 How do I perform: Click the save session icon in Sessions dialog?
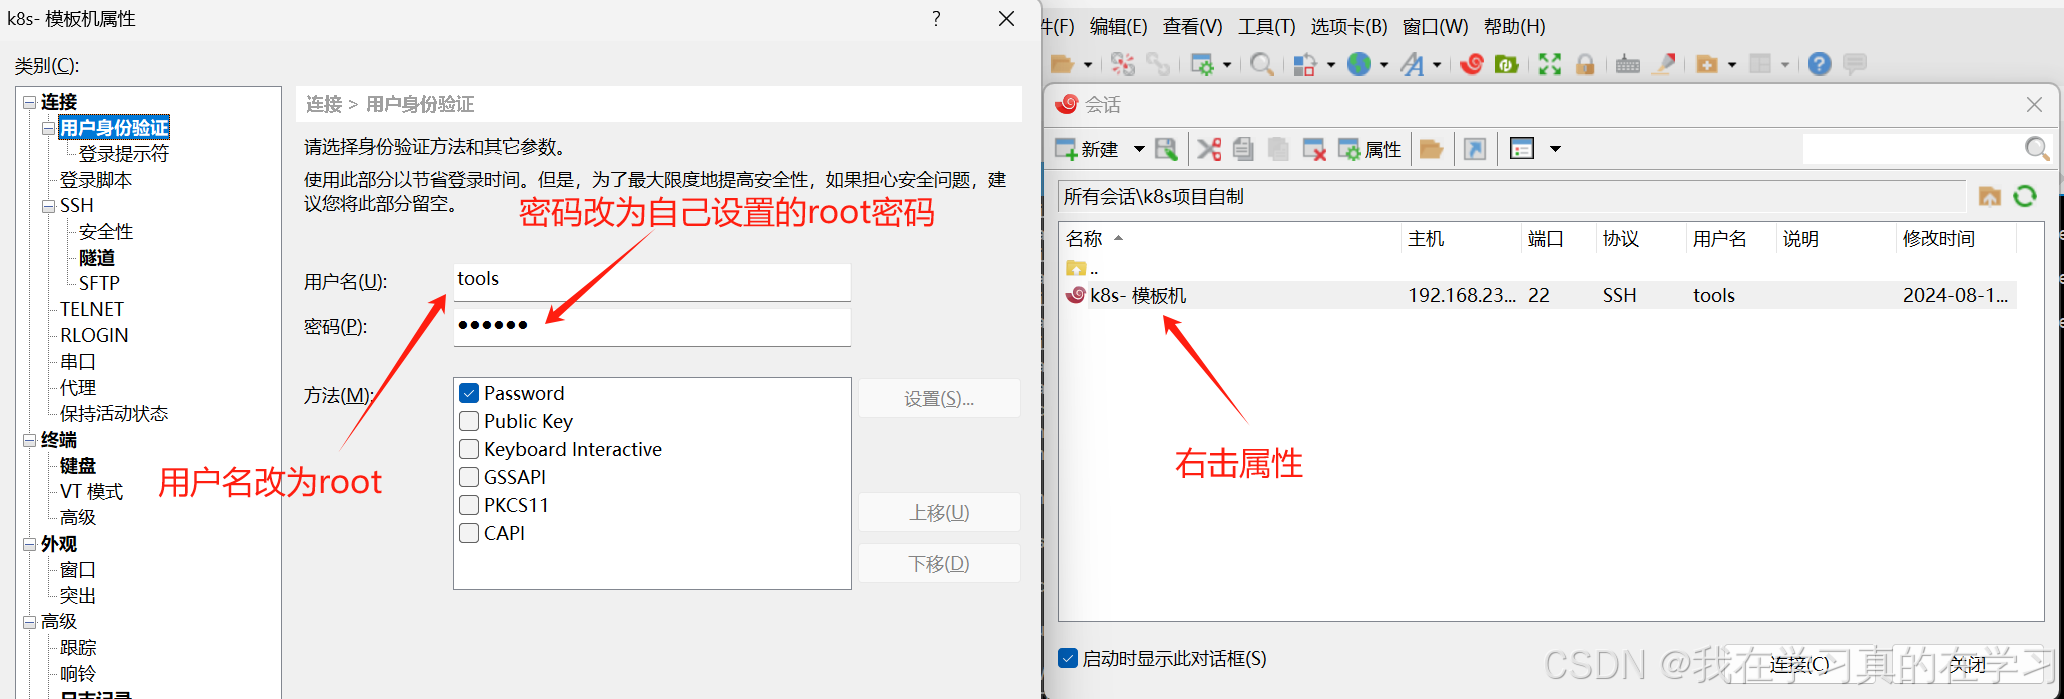pos(1166,149)
